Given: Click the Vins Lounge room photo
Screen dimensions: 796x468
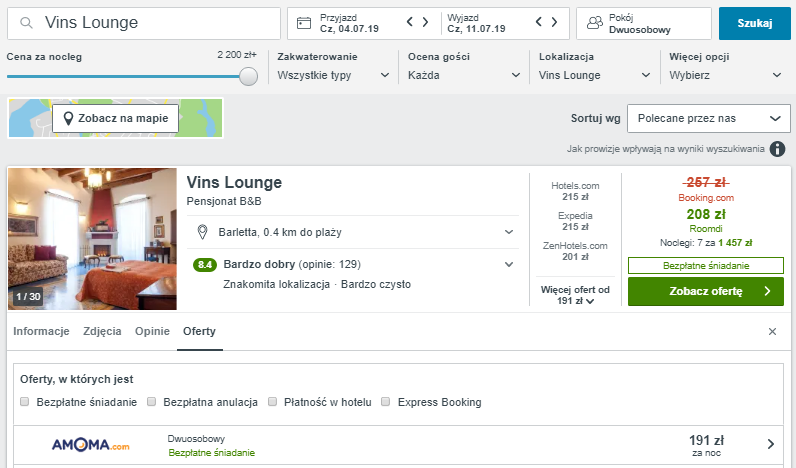Looking at the screenshot, I should (x=92, y=239).
